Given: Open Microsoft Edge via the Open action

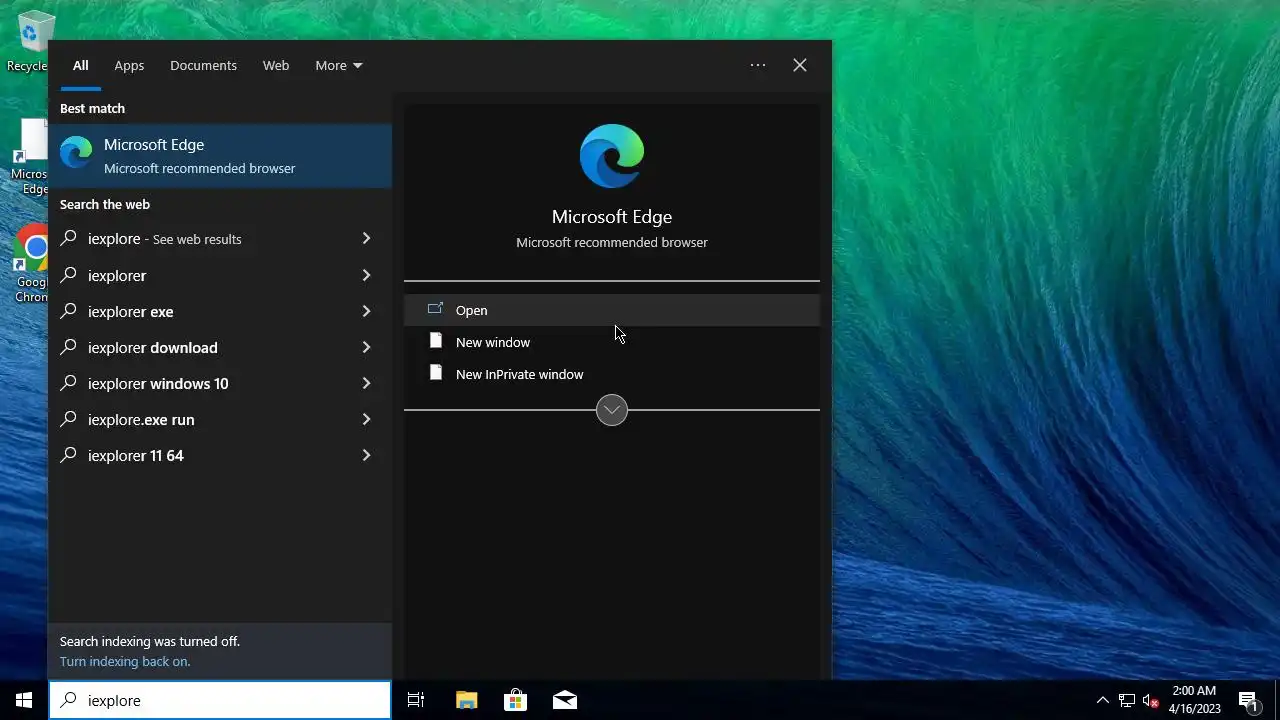Looking at the screenshot, I should (612, 310).
